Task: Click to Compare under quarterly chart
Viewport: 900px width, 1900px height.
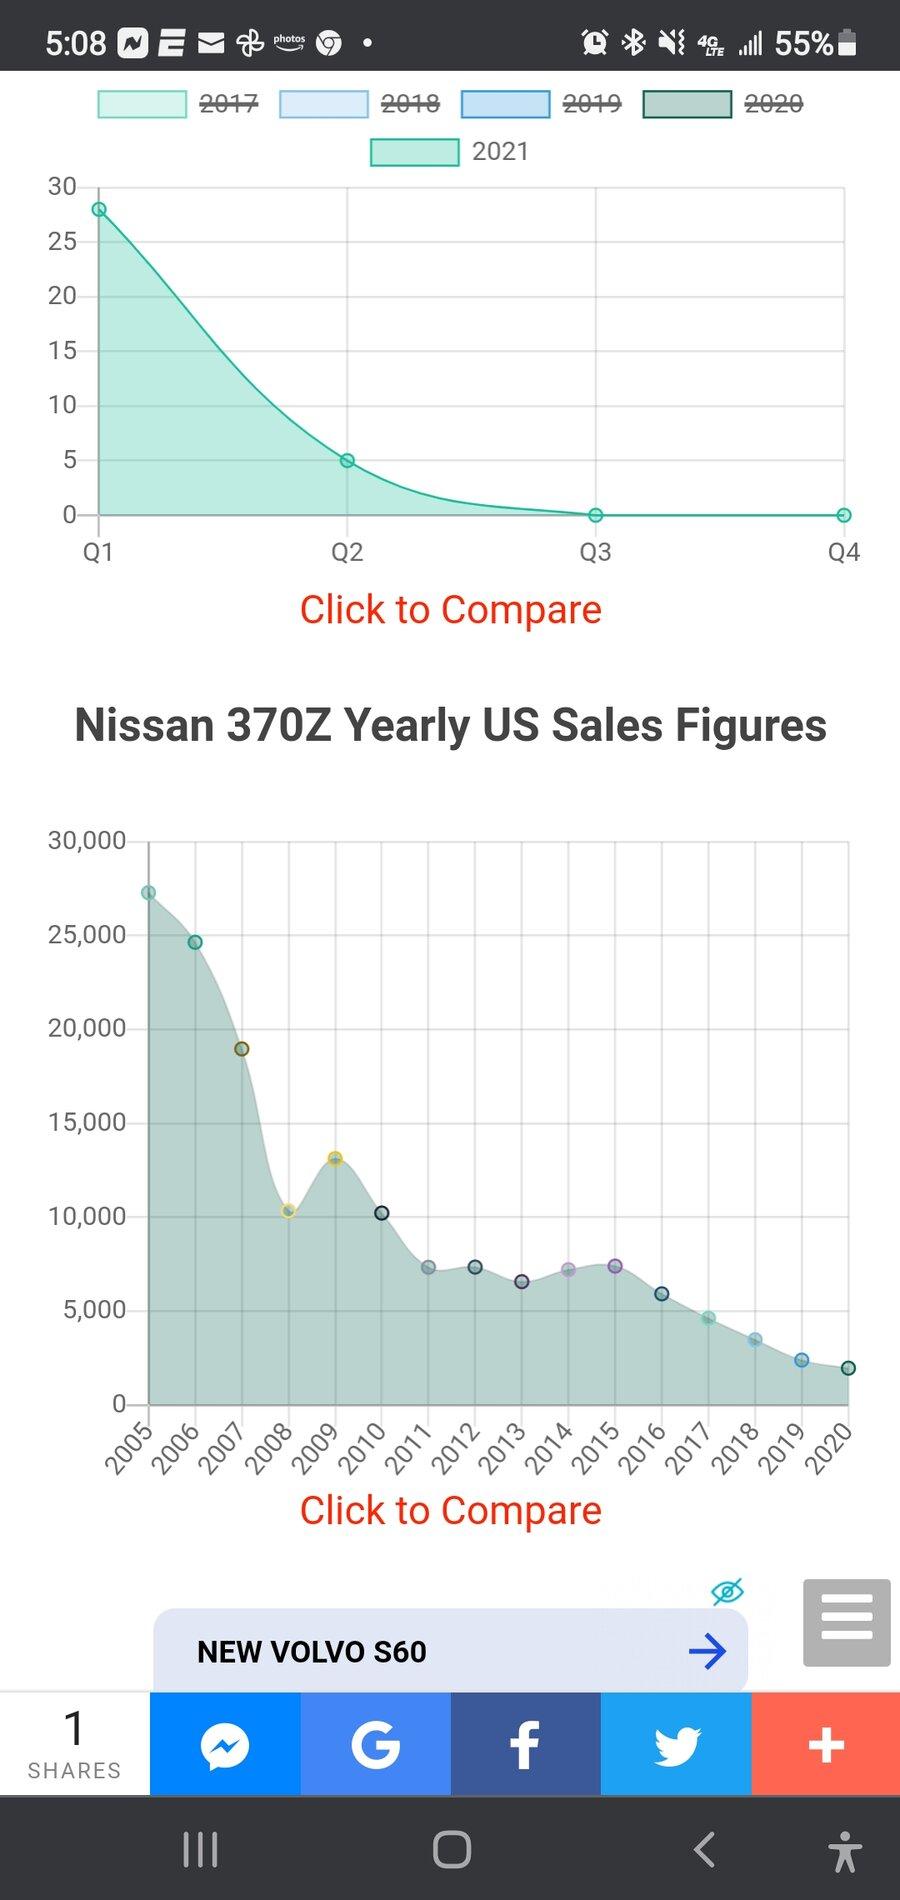Action: tap(451, 610)
